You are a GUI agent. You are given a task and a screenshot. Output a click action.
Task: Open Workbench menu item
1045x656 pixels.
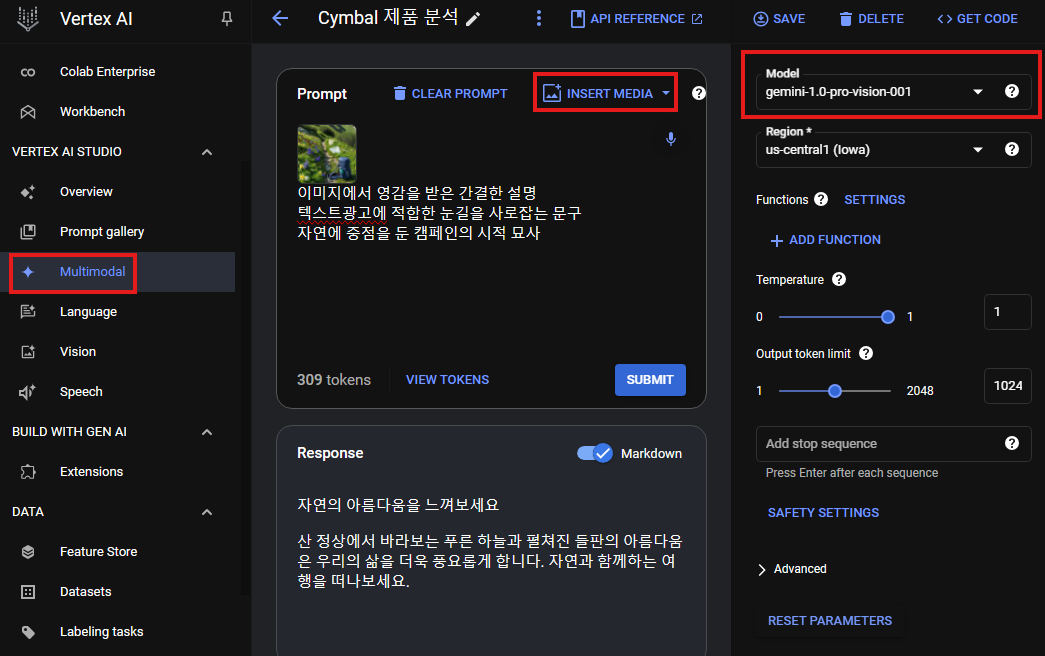coord(93,112)
